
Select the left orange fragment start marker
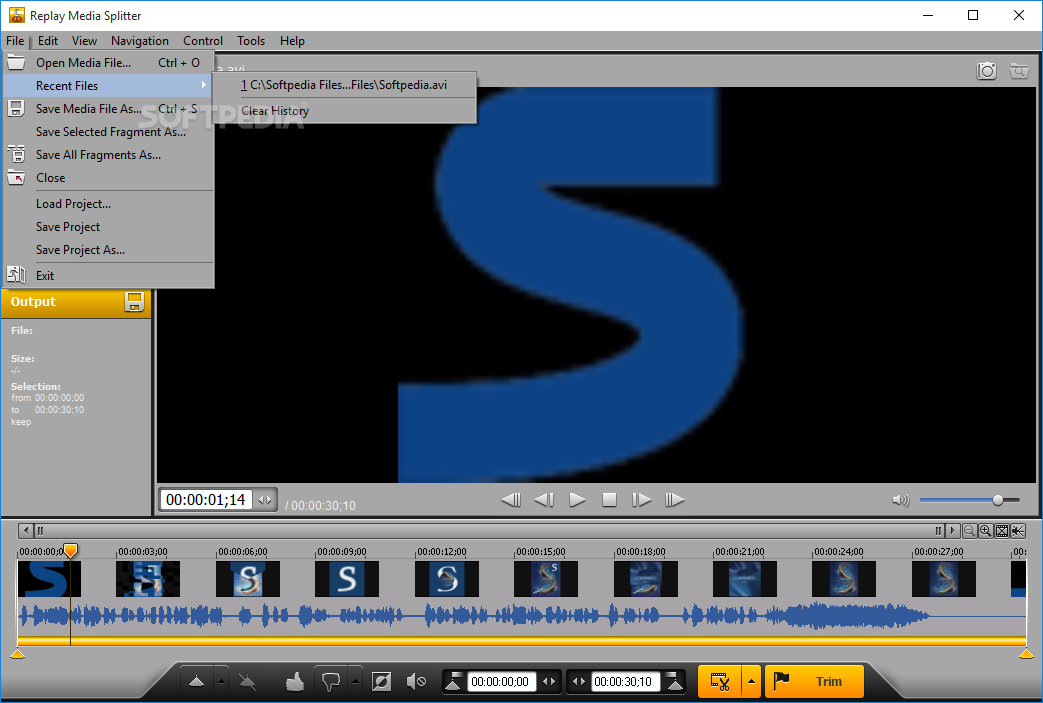(18, 654)
